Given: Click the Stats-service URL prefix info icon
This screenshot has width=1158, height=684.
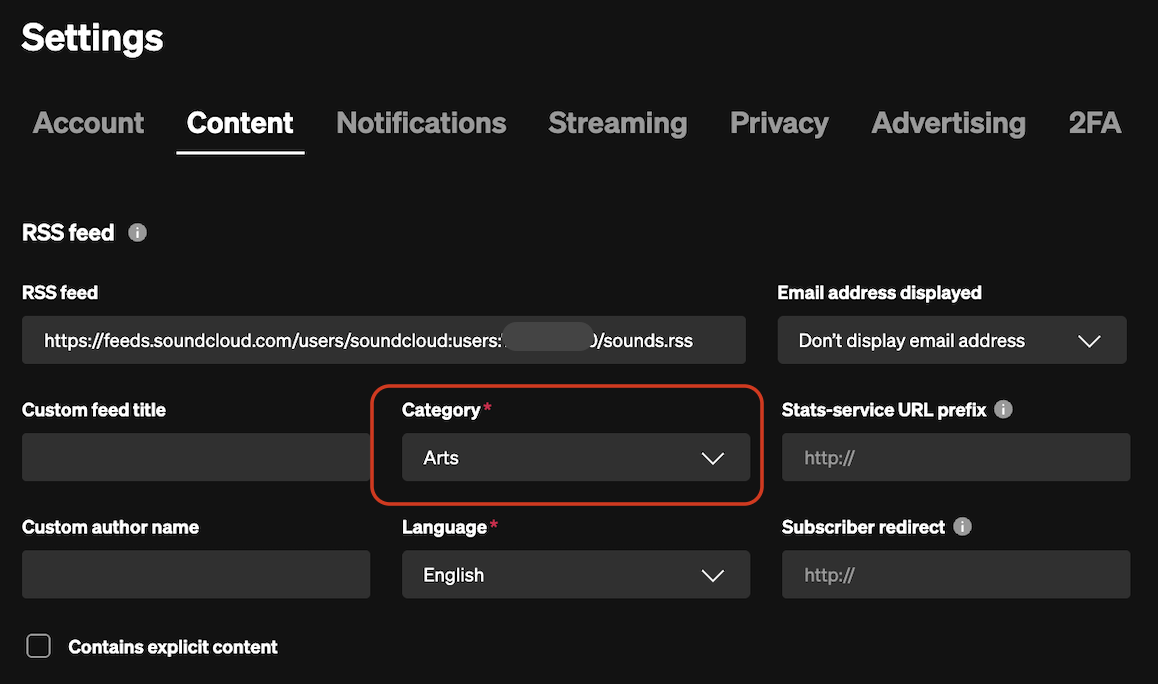Looking at the screenshot, I should 1004,410.
